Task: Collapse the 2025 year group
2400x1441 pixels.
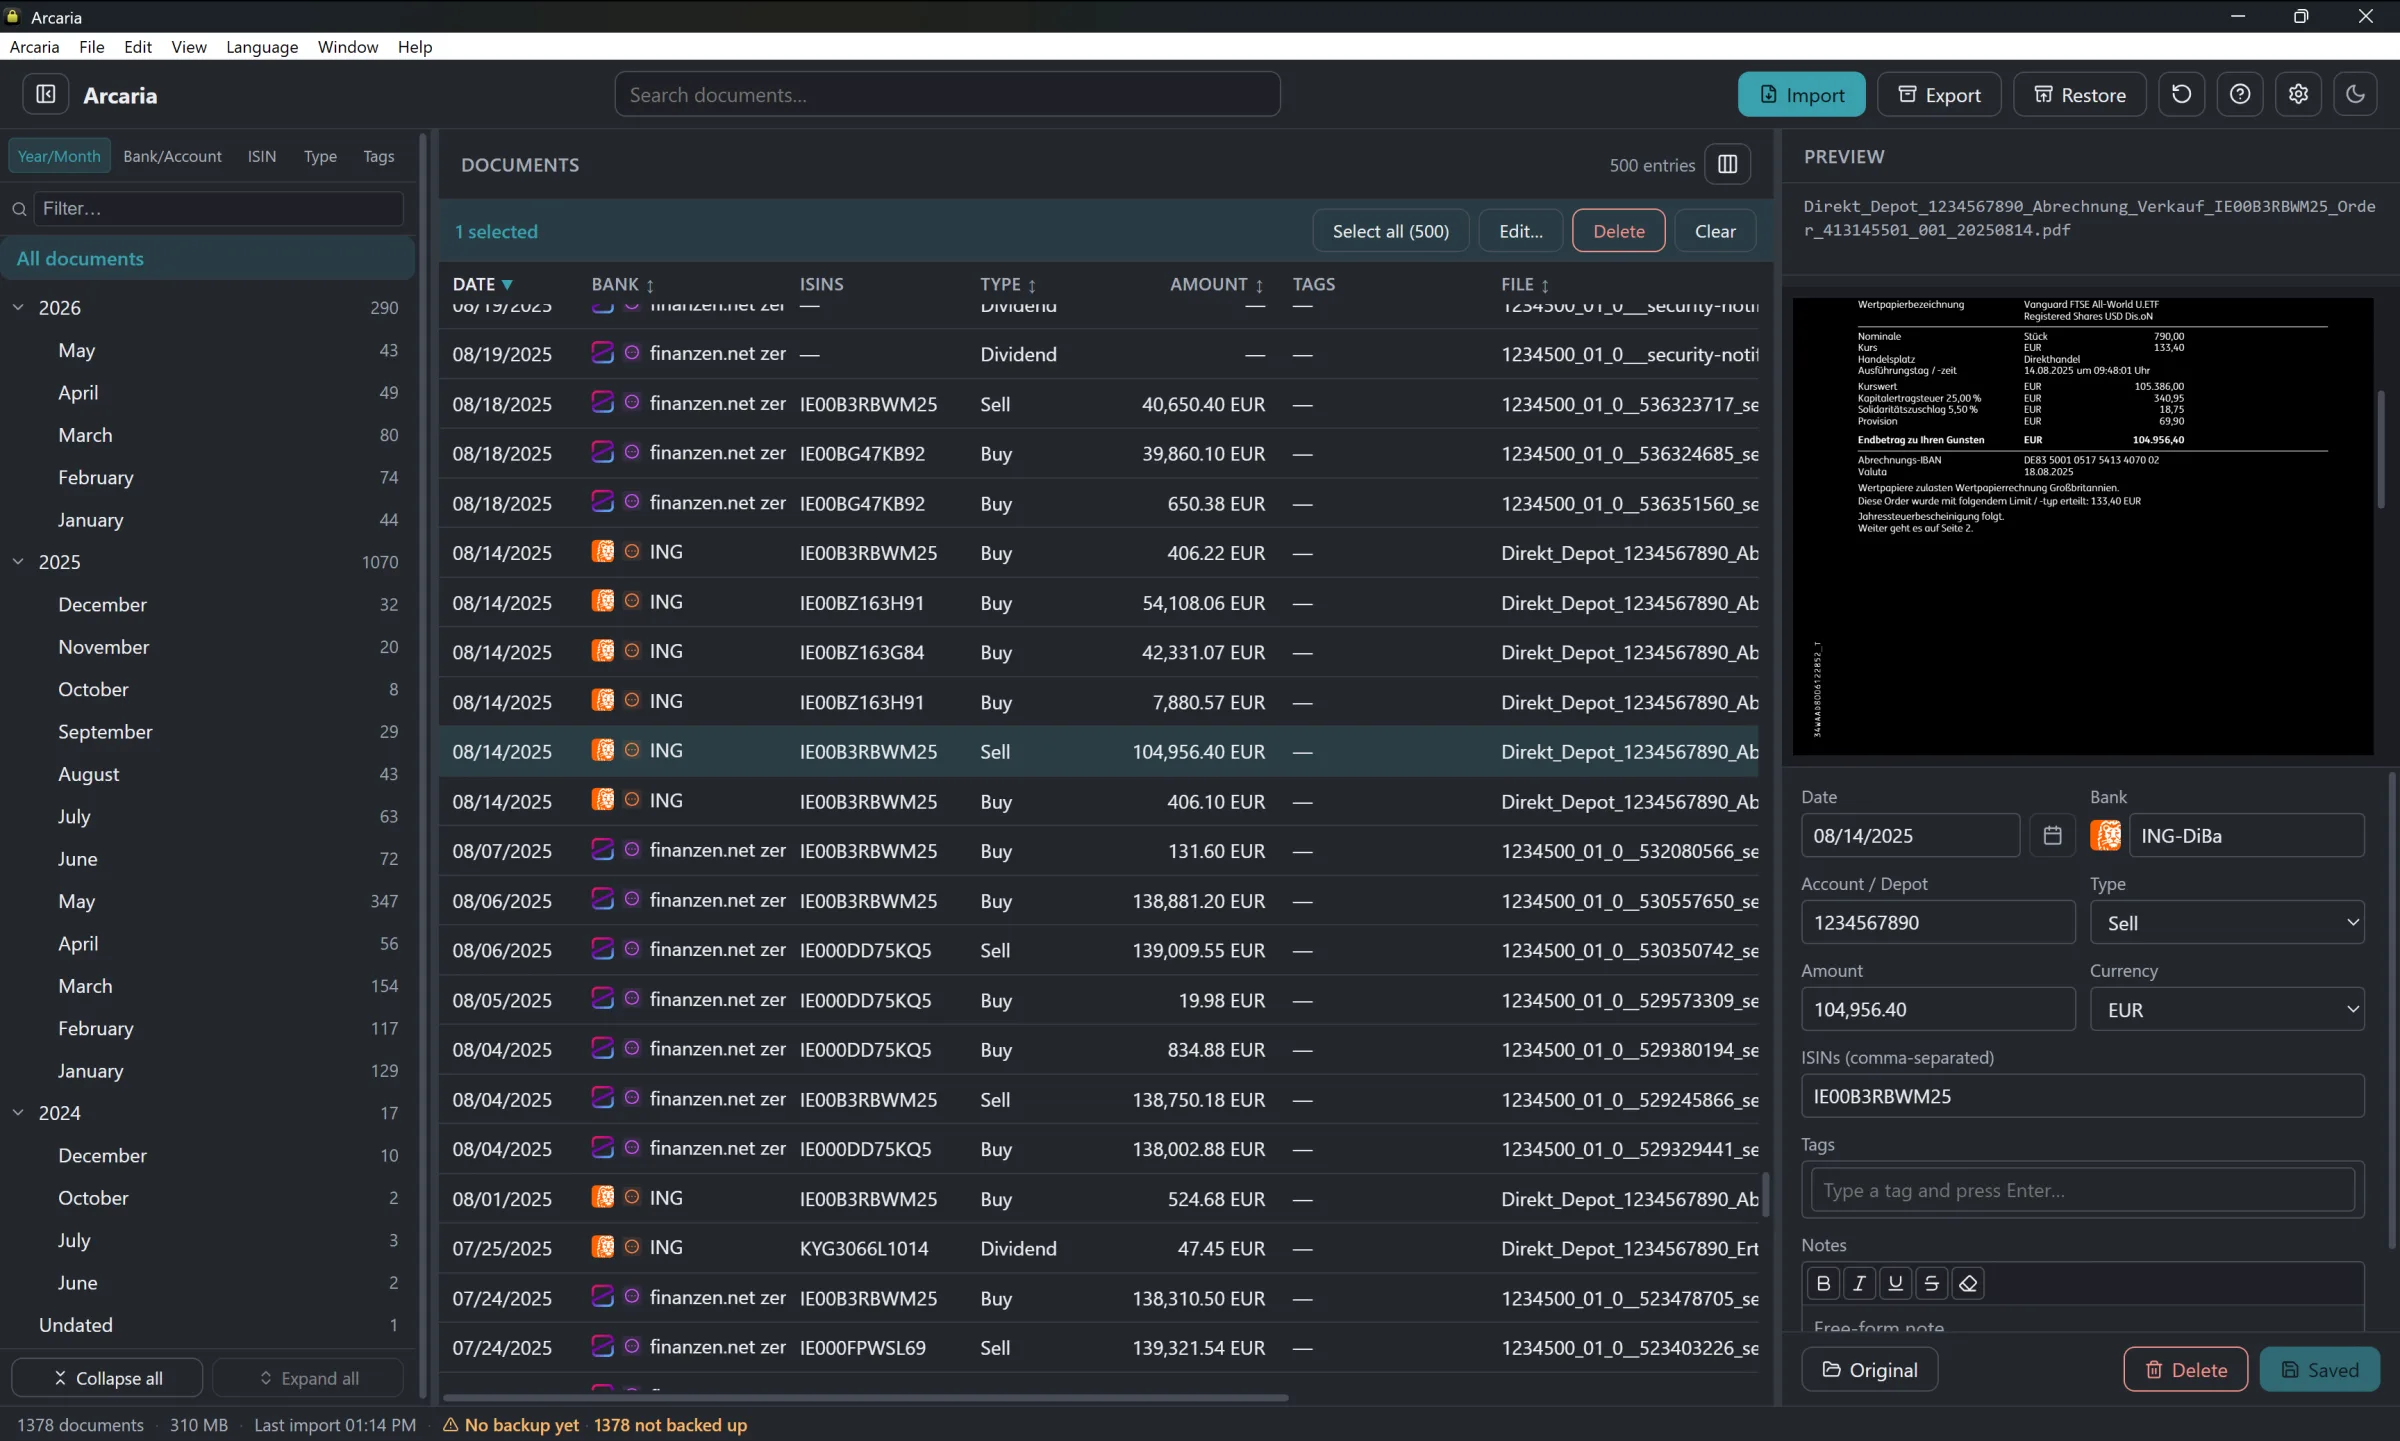Action: click(x=18, y=562)
